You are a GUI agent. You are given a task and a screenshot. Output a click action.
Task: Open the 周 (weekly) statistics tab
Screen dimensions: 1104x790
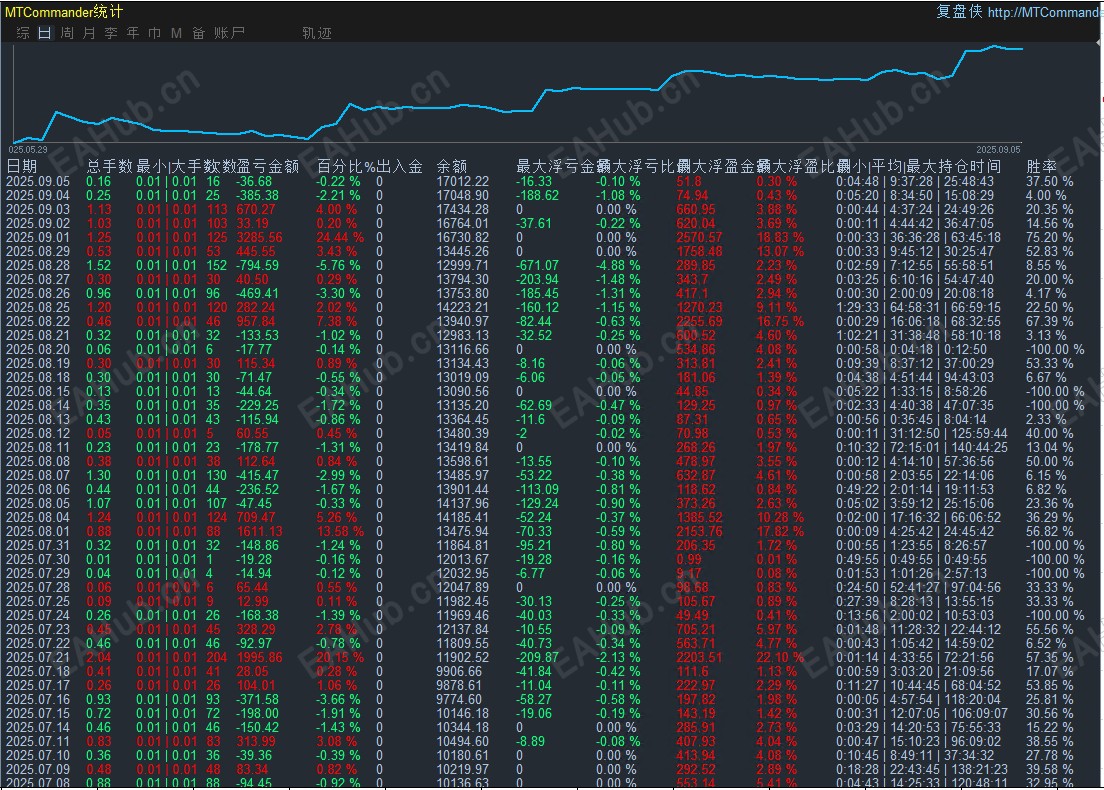66,33
